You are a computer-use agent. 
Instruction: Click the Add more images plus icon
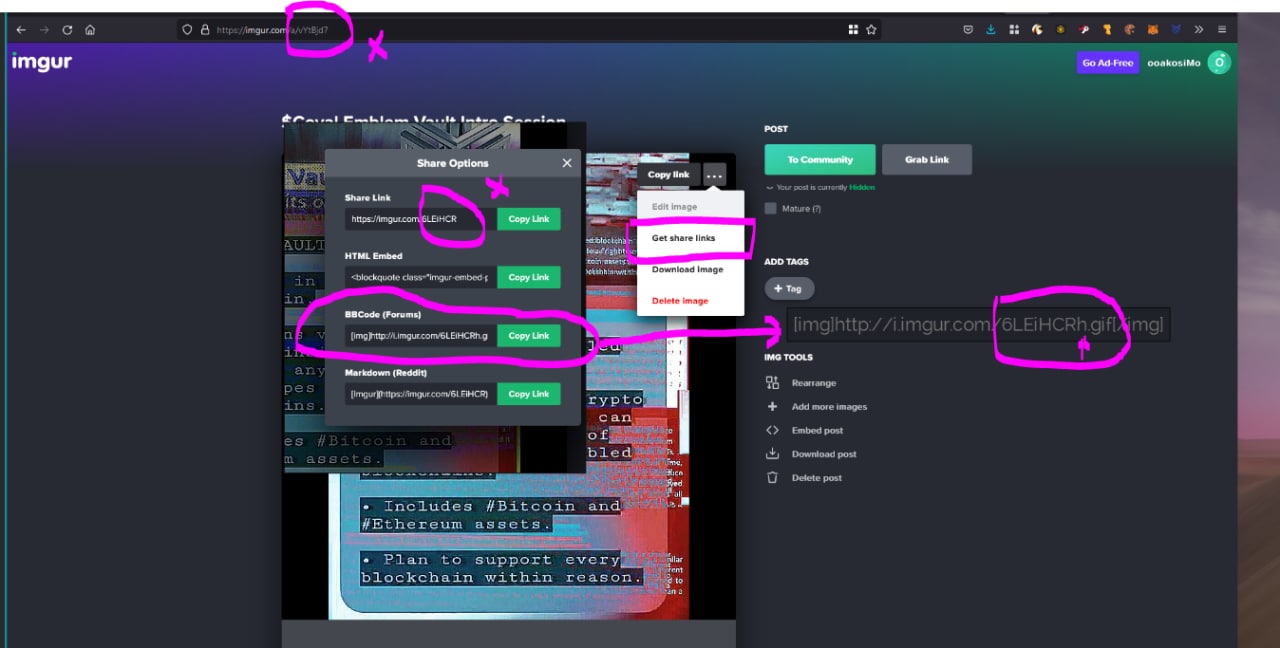(x=772, y=407)
